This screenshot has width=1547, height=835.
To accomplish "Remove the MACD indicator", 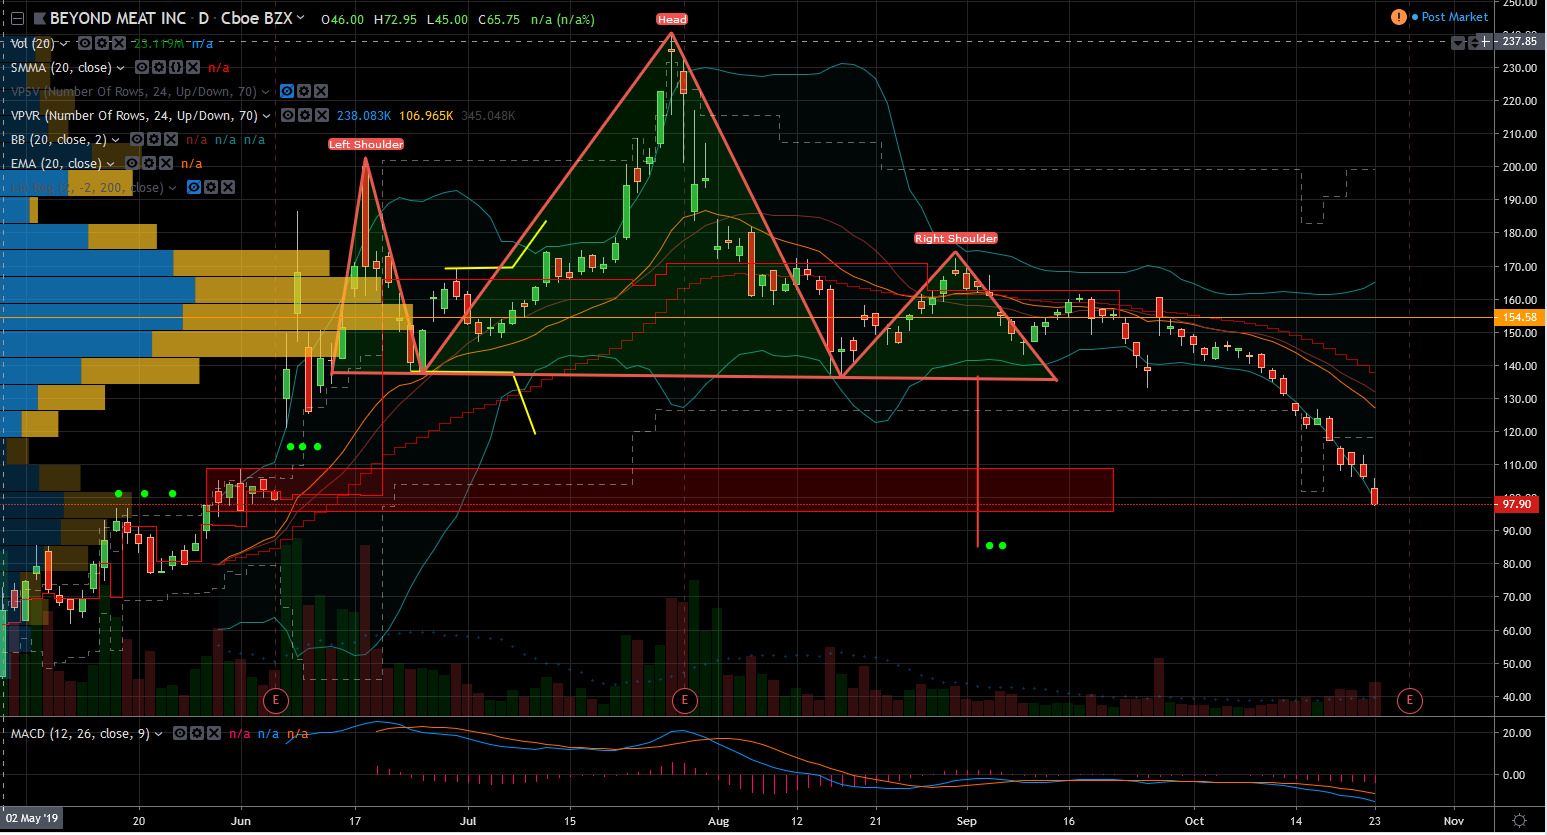I will click(x=214, y=733).
